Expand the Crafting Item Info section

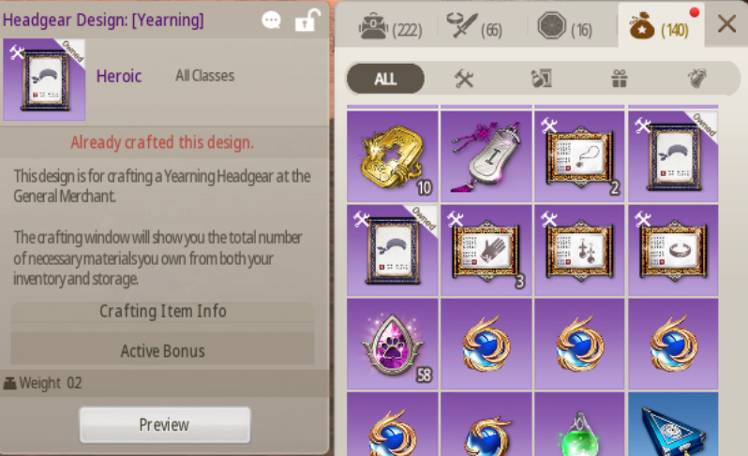(163, 311)
